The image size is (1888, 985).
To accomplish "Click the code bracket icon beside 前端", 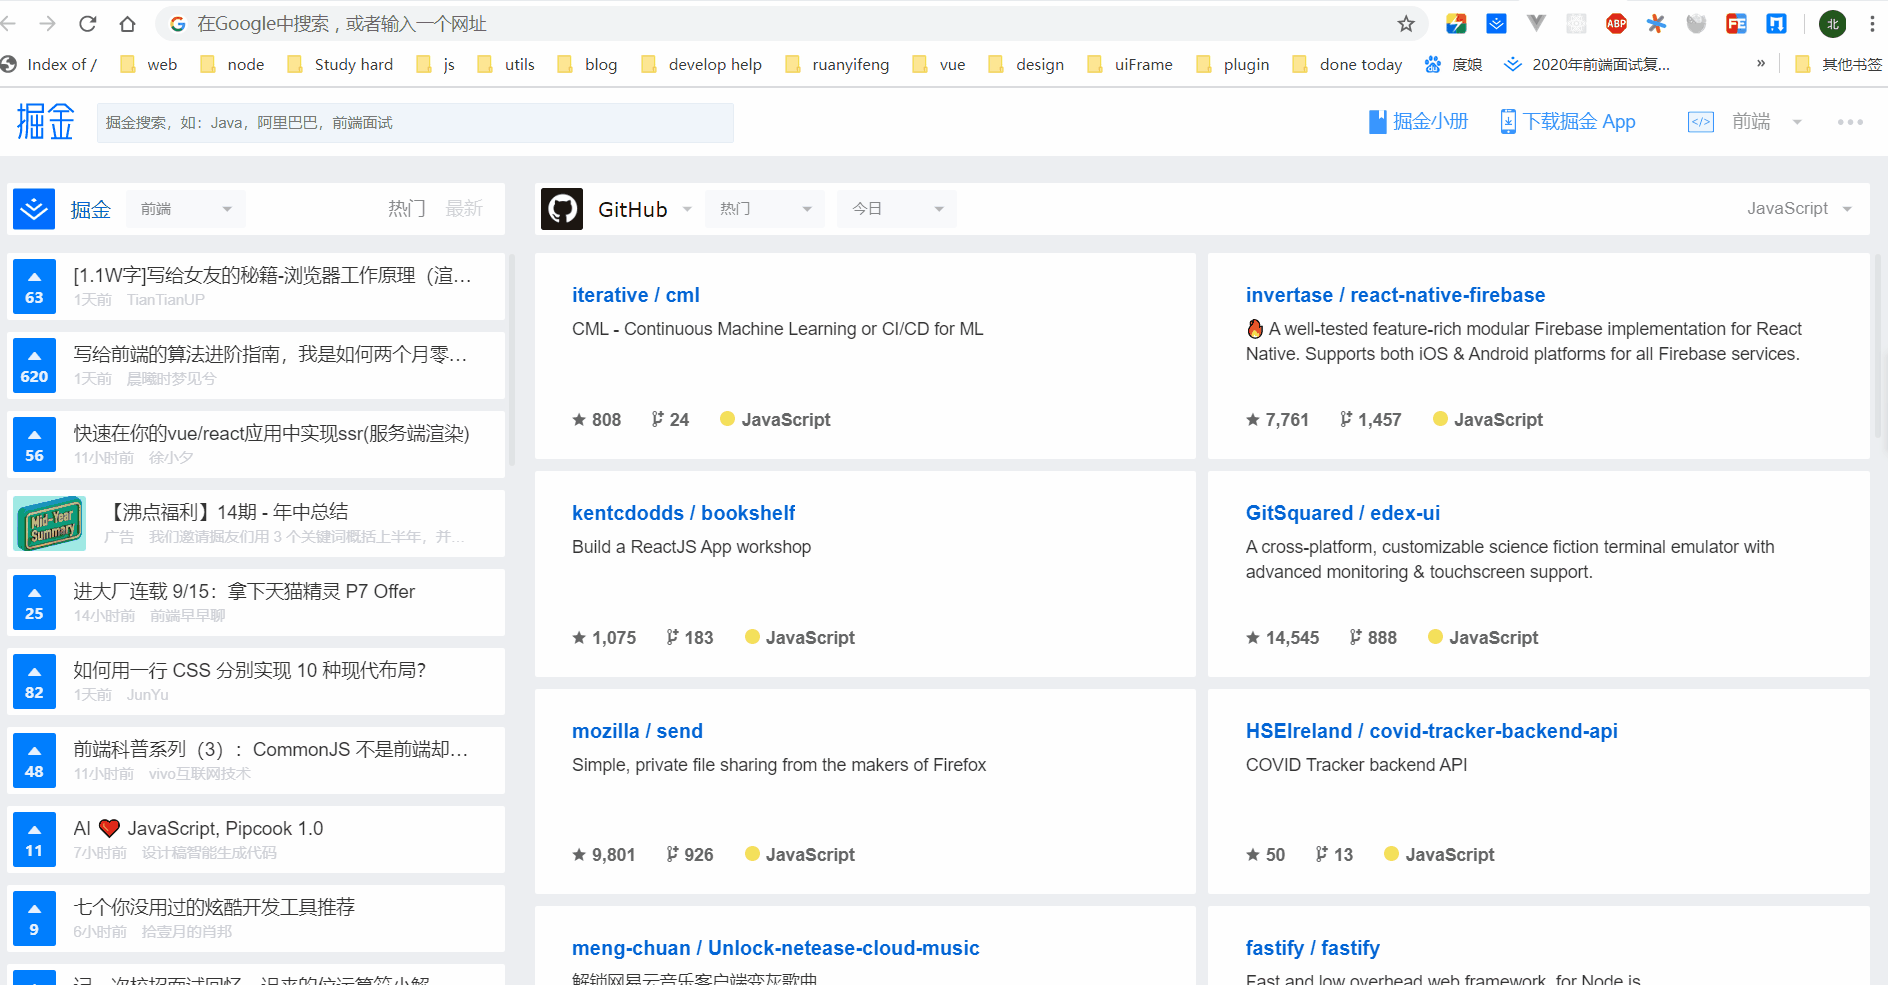I will click(x=1700, y=122).
